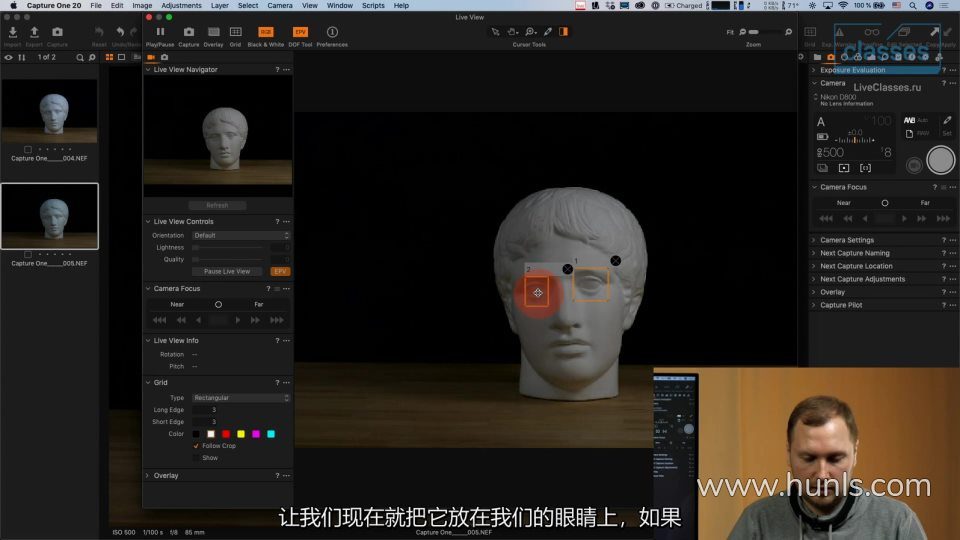
Task: Expand the Next Capture Naming panel
Action: [x=854, y=253]
